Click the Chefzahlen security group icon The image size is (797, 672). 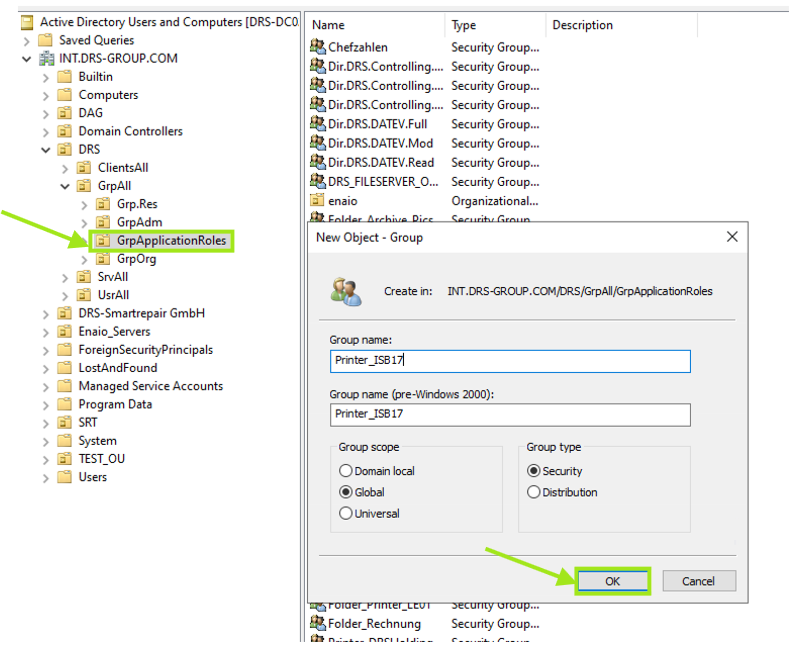[318, 47]
